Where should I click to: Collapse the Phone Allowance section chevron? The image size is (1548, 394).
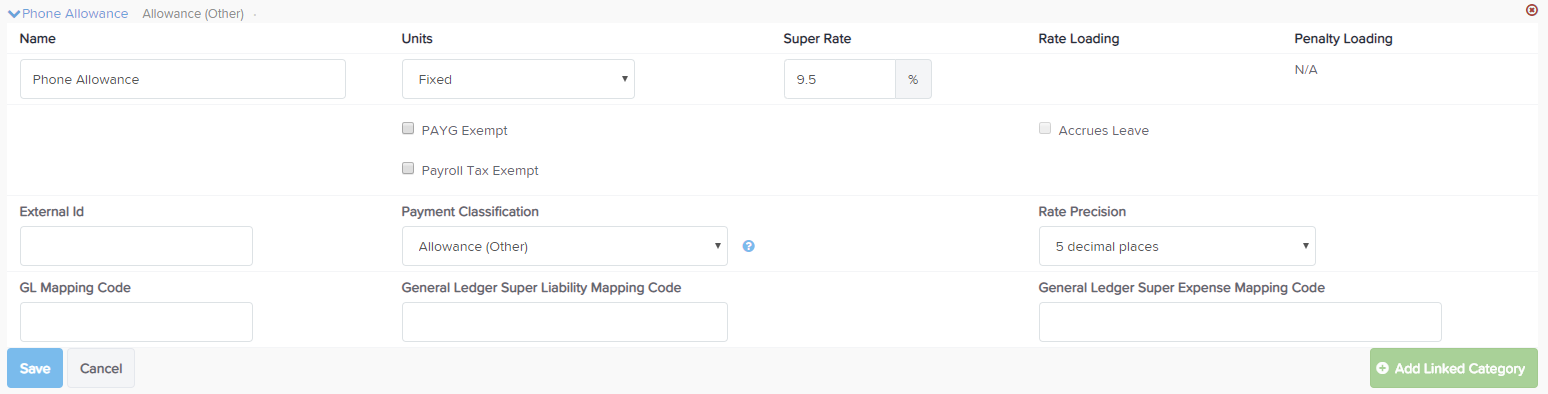[x=14, y=14]
